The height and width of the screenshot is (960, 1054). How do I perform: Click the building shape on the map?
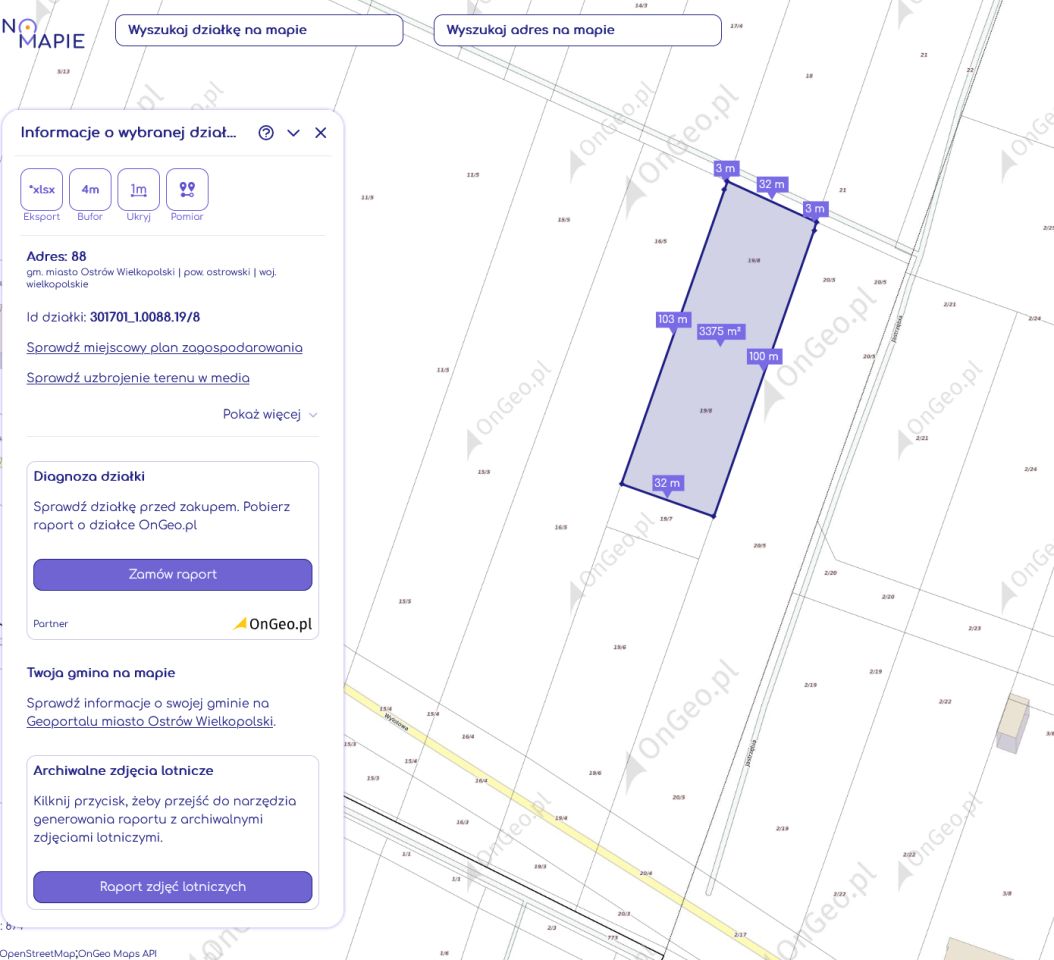1012,723
